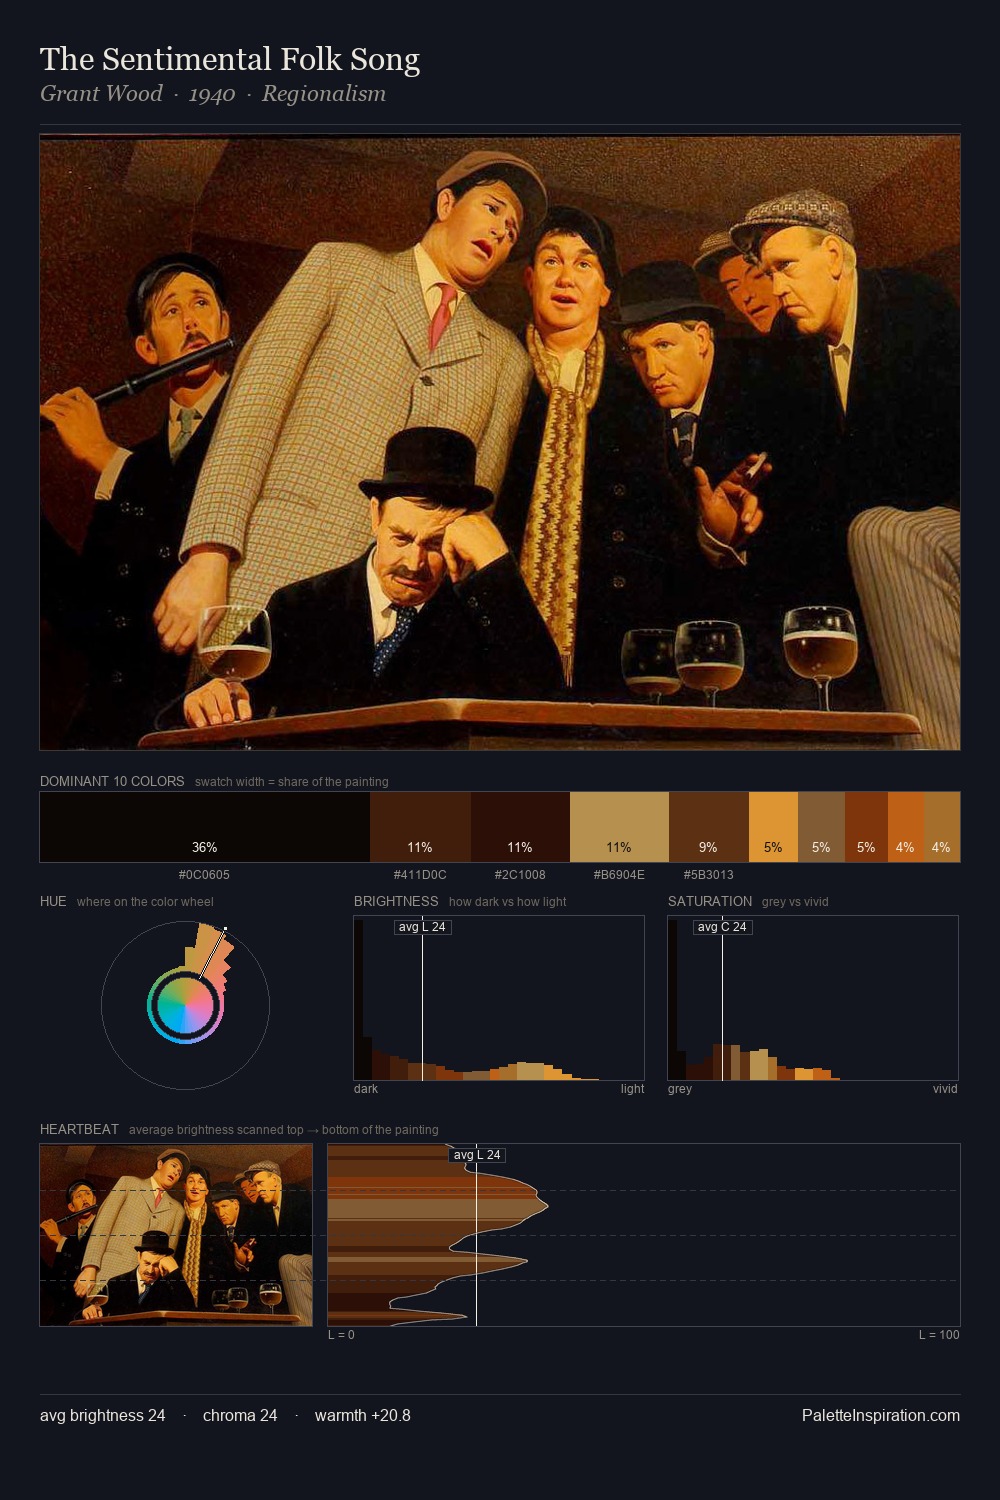Click the heartbeat painting thumbnail

176,1235
